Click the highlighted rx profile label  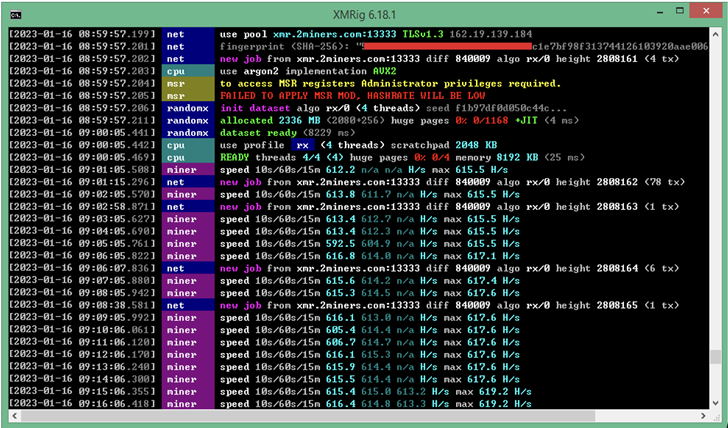303,145
